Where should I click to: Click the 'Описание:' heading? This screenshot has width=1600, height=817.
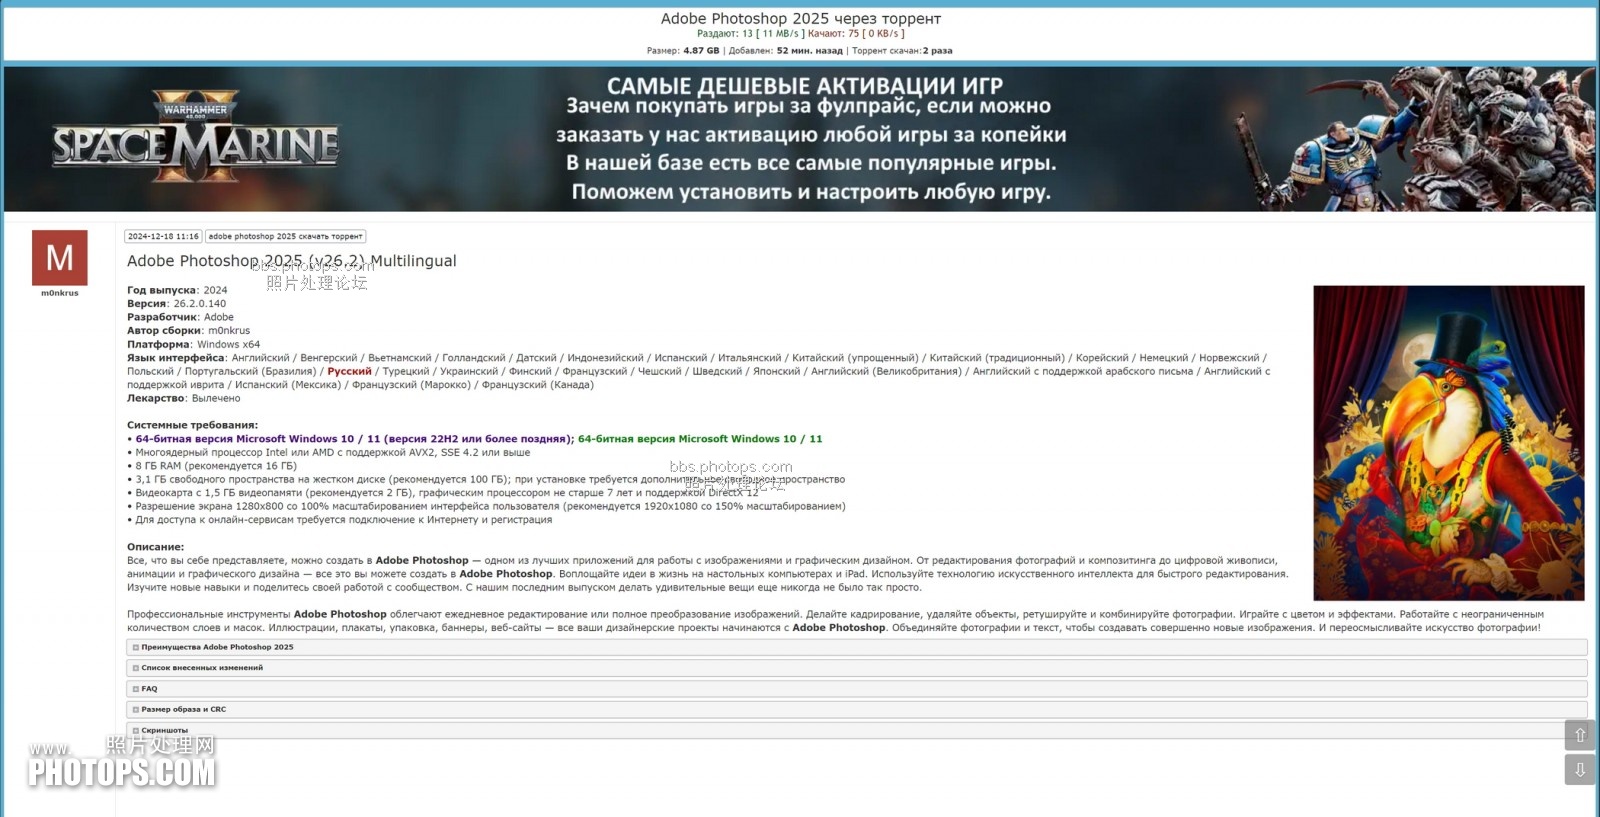[155, 547]
